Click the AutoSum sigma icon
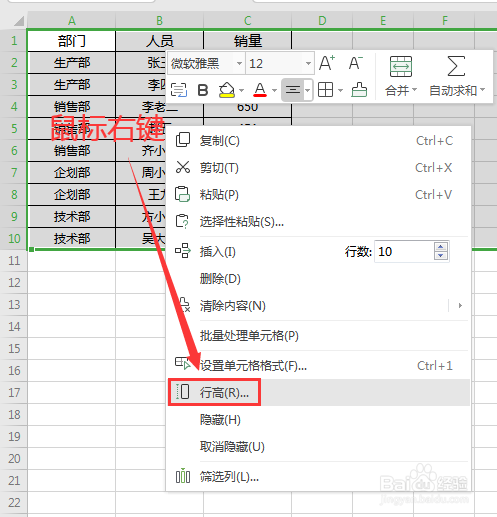This screenshot has width=497, height=517. [456, 66]
